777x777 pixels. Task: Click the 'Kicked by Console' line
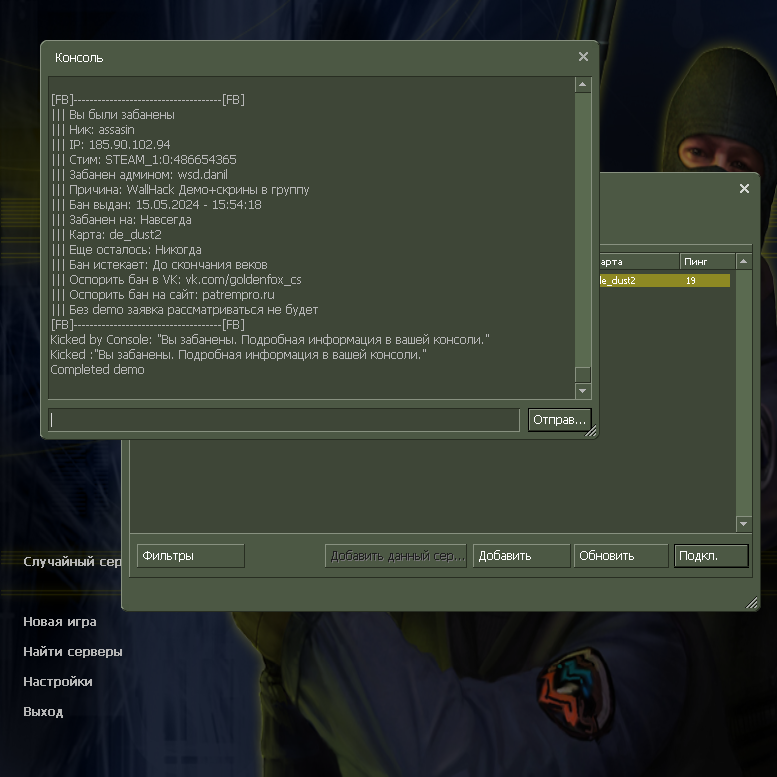[270, 339]
